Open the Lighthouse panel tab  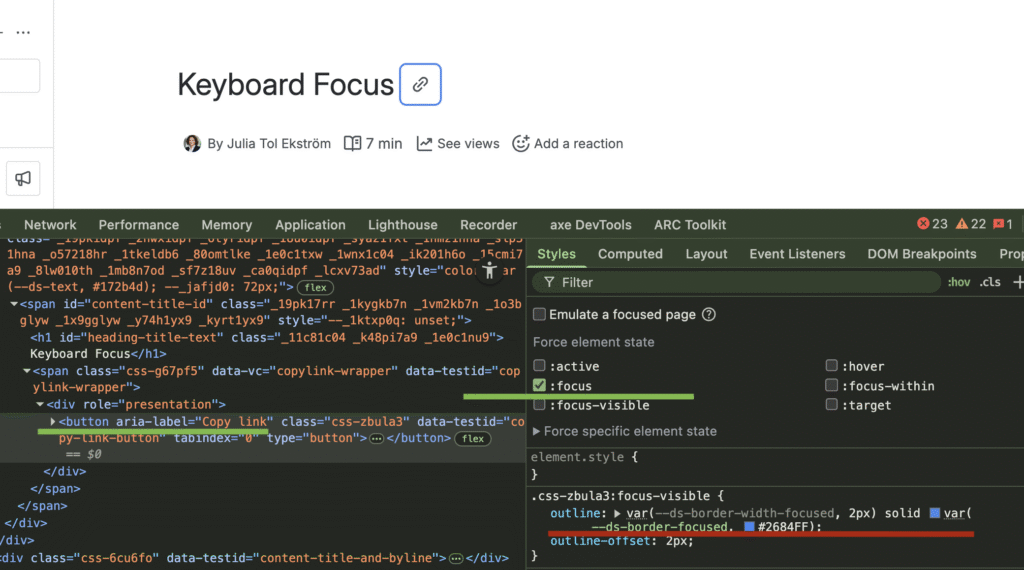[402, 225]
